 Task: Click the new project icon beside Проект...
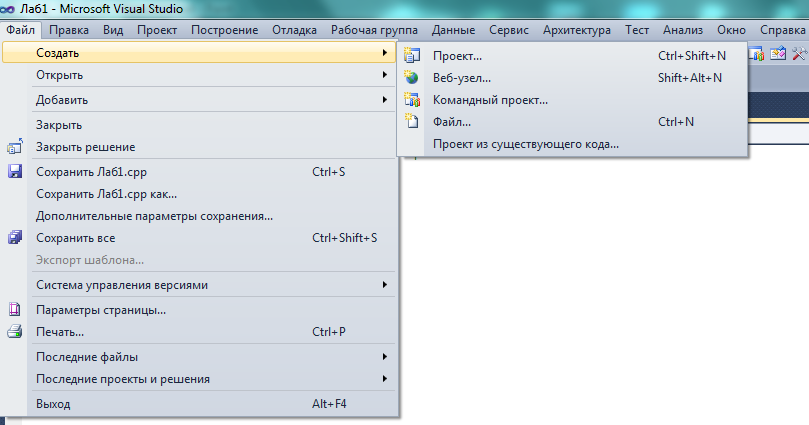click(412, 55)
